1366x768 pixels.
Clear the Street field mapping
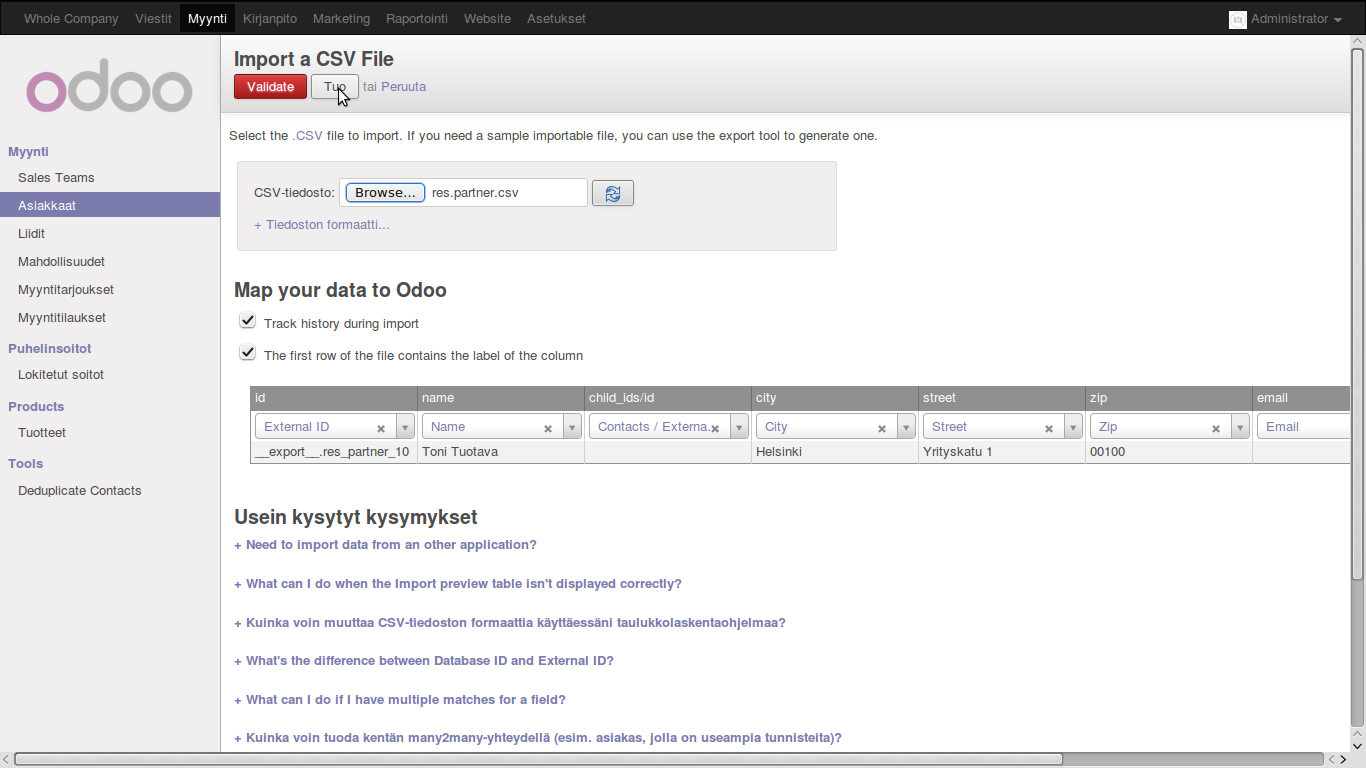click(1049, 428)
